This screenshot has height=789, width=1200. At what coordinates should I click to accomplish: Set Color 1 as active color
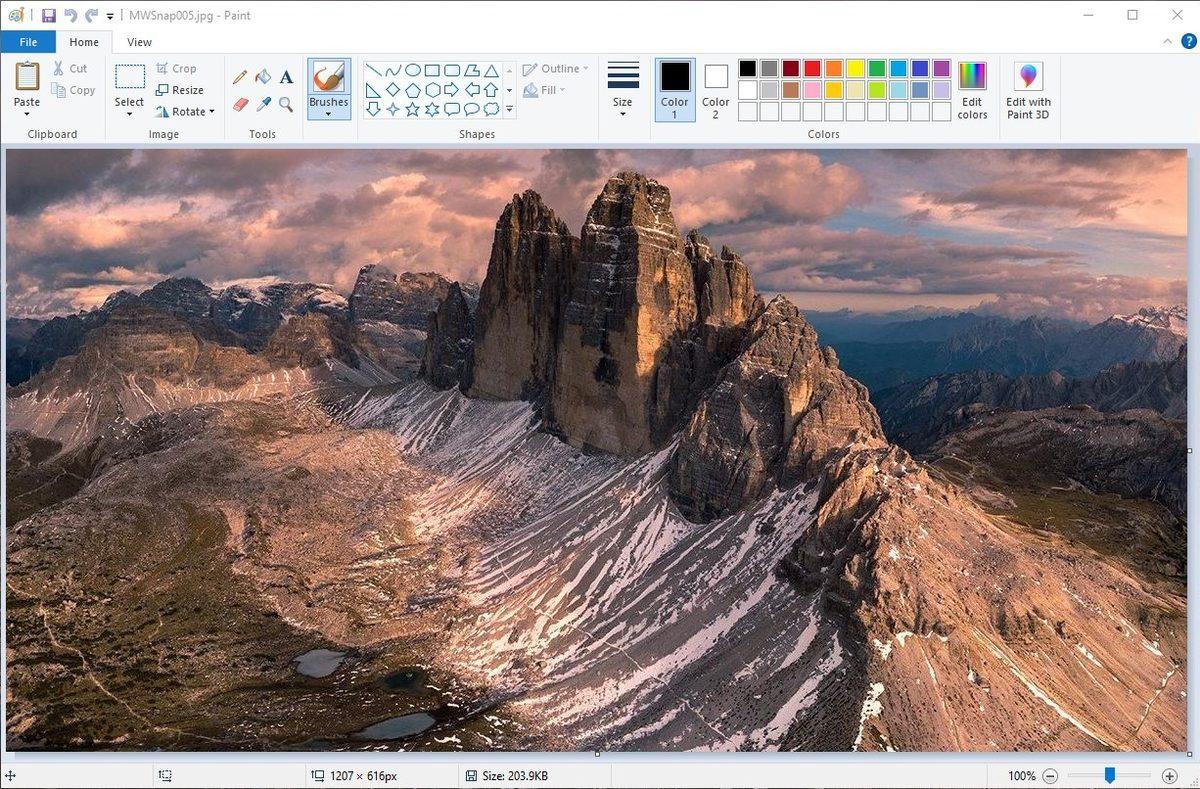pos(674,90)
